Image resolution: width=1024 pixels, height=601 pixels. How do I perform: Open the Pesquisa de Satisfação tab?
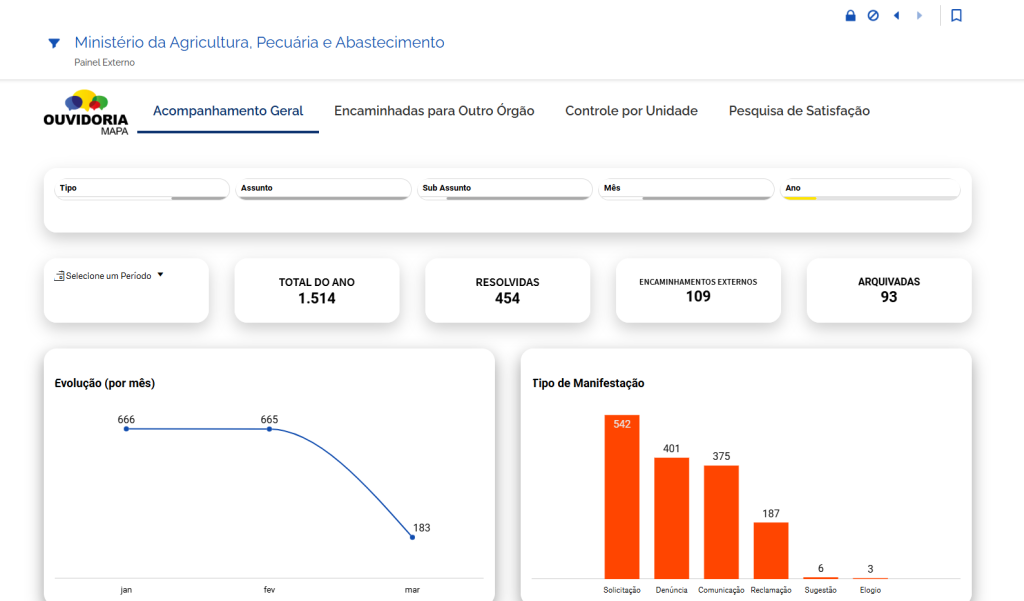(x=799, y=111)
